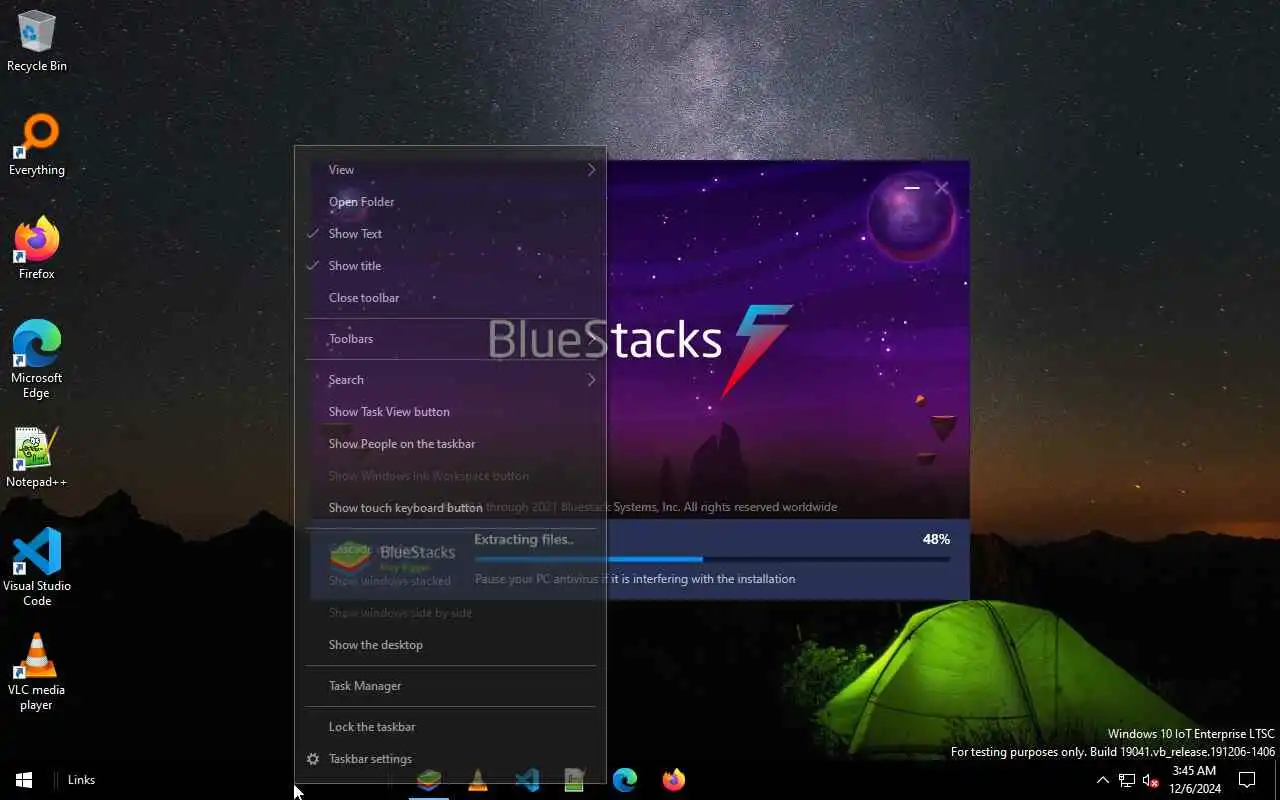Click the antivirus interference notice text

[x=635, y=579]
